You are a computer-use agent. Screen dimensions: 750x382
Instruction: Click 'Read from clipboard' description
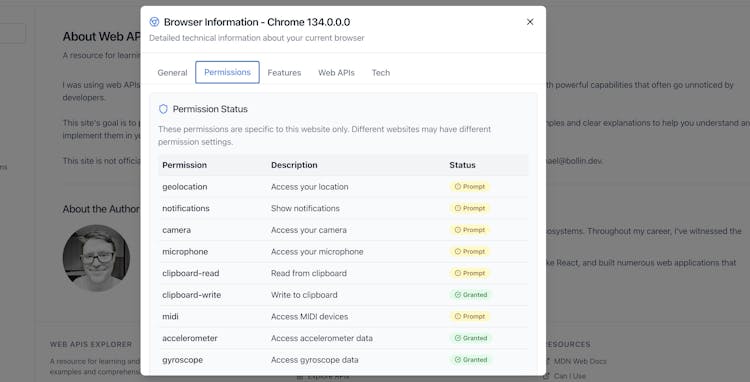(309, 273)
